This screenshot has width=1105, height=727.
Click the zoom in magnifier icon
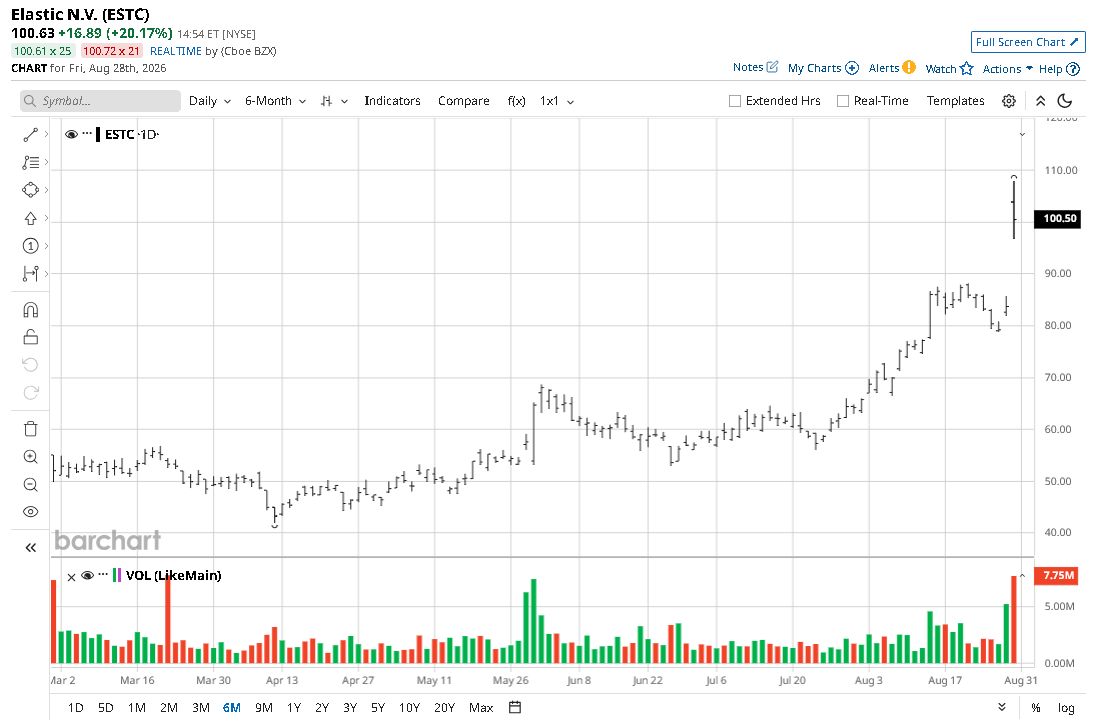point(30,457)
